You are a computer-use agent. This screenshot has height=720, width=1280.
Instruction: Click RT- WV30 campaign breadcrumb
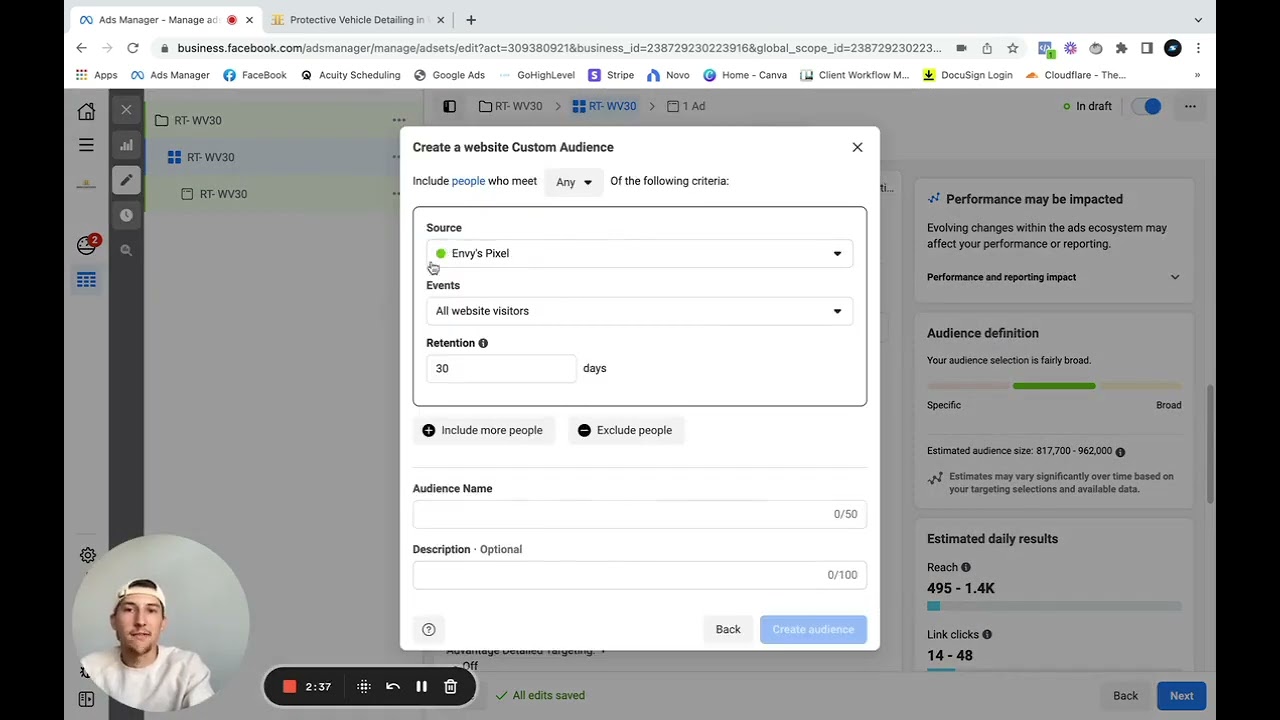510,106
